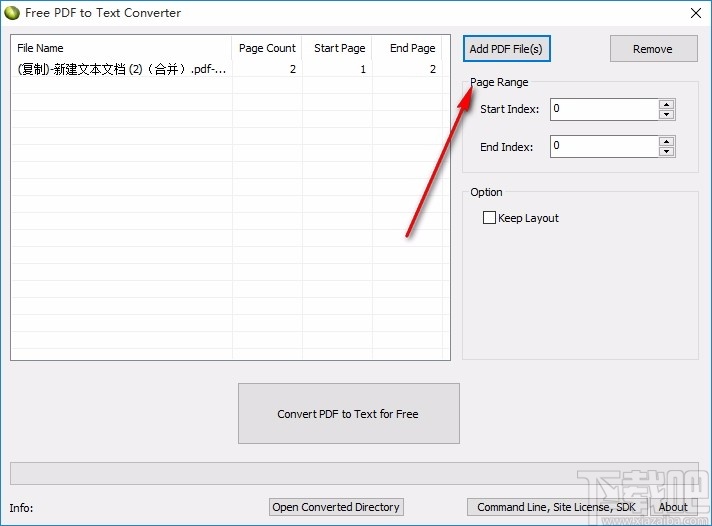Remove the selected PDF file
712x526 pixels.
pos(653,49)
